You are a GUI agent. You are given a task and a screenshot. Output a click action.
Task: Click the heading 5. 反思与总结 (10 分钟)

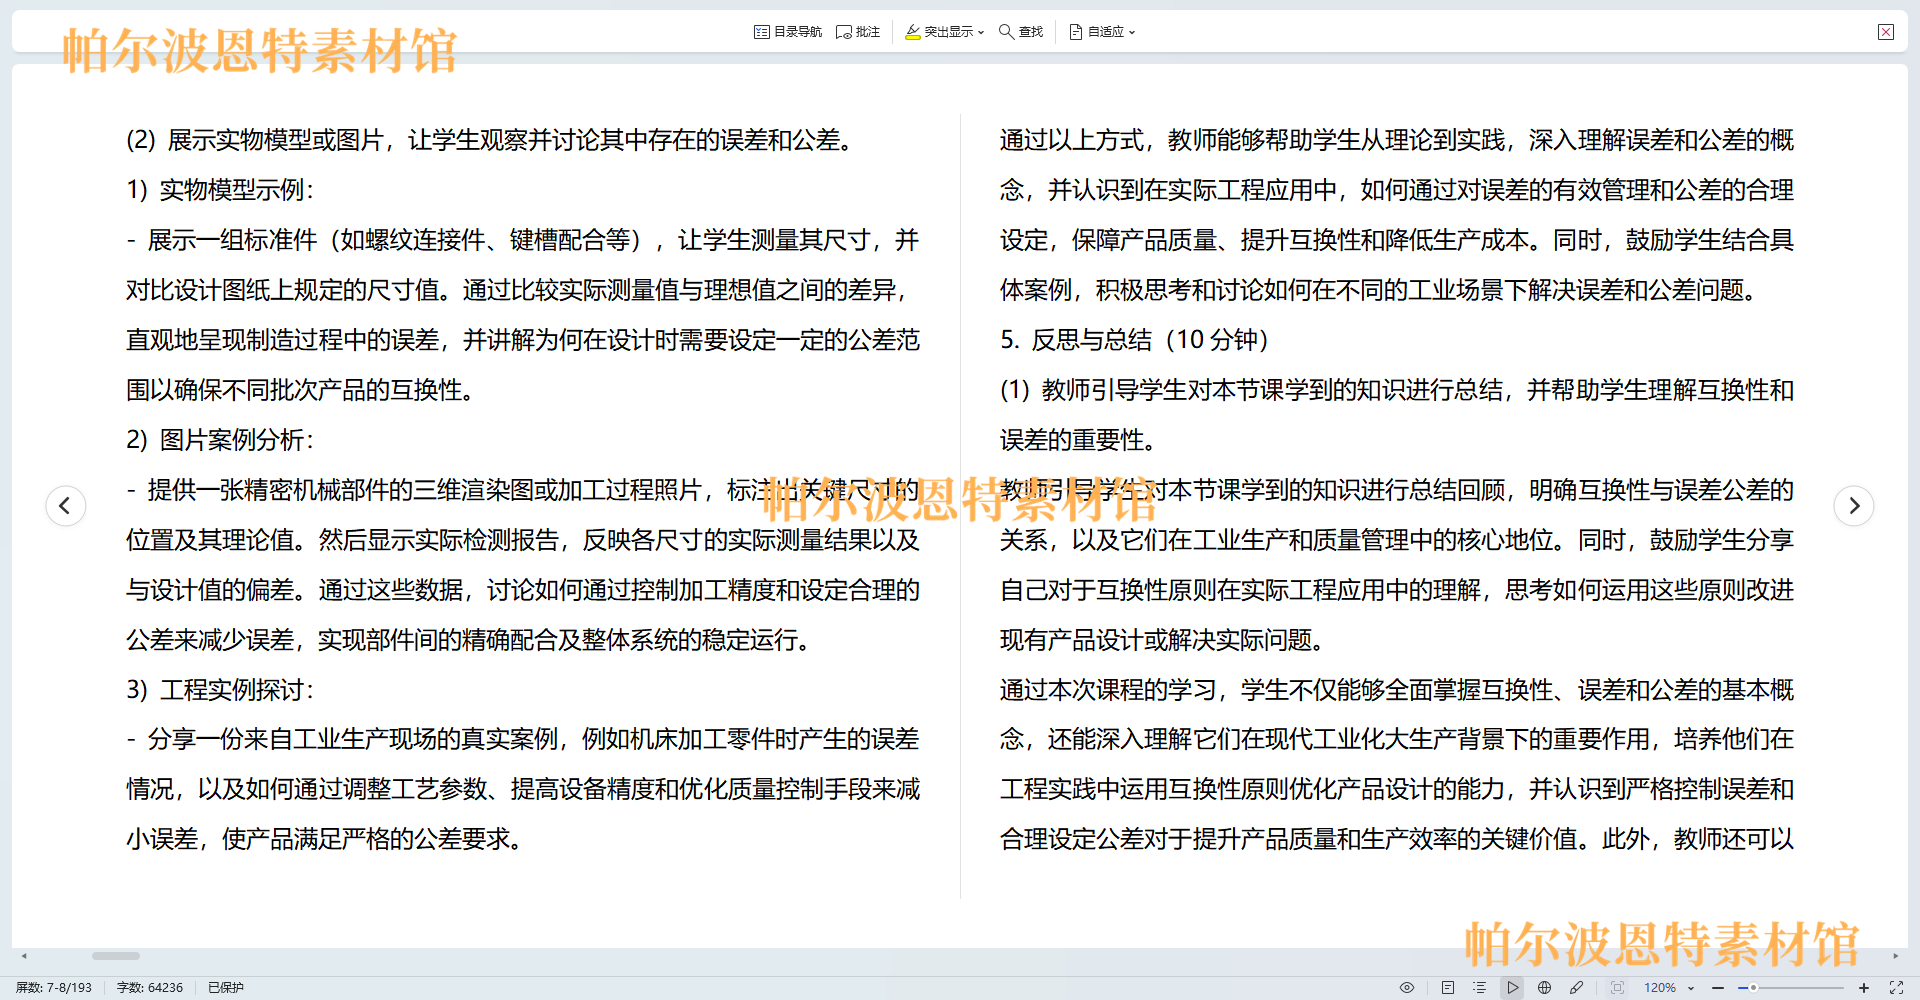pyautogui.click(x=1134, y=340)
